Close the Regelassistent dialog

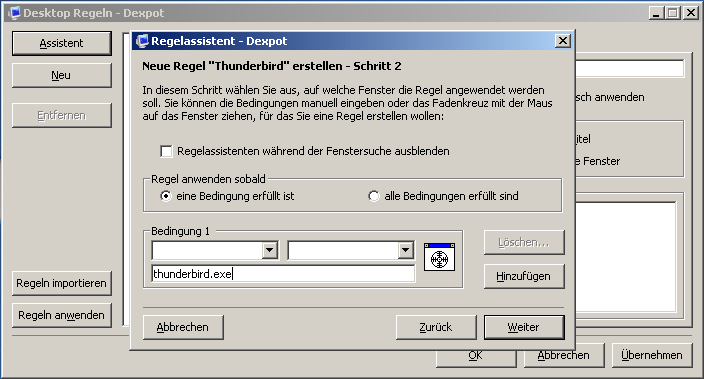(x=563, y=41)
